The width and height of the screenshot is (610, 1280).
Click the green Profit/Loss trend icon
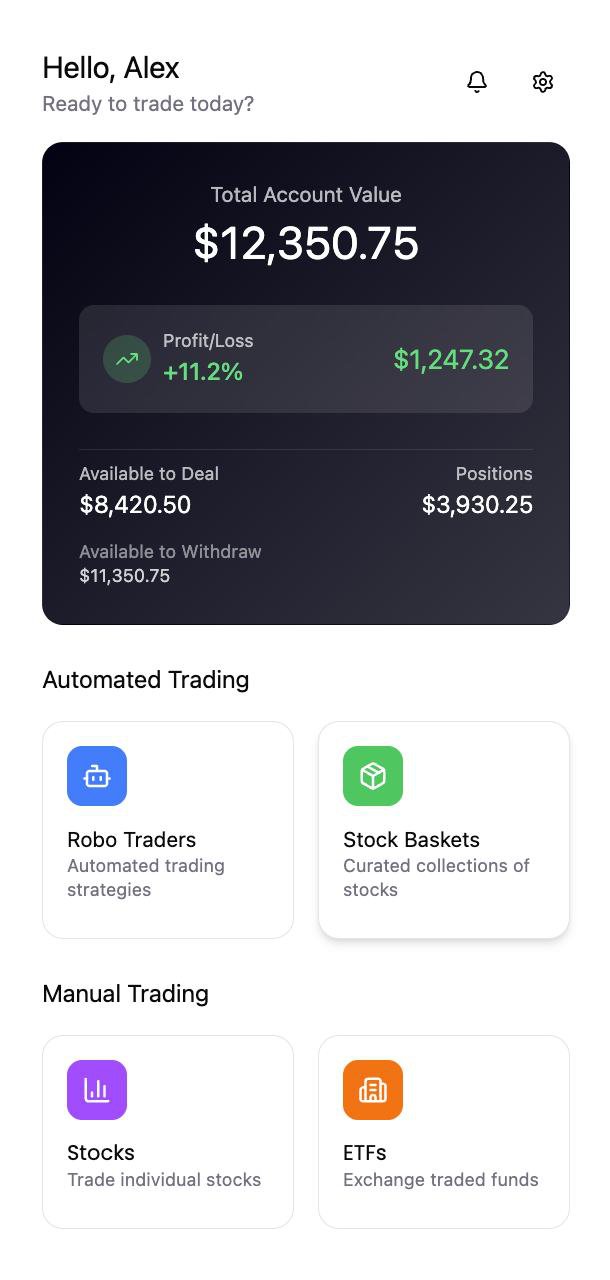pyautogui.click(x=127, y=358)
